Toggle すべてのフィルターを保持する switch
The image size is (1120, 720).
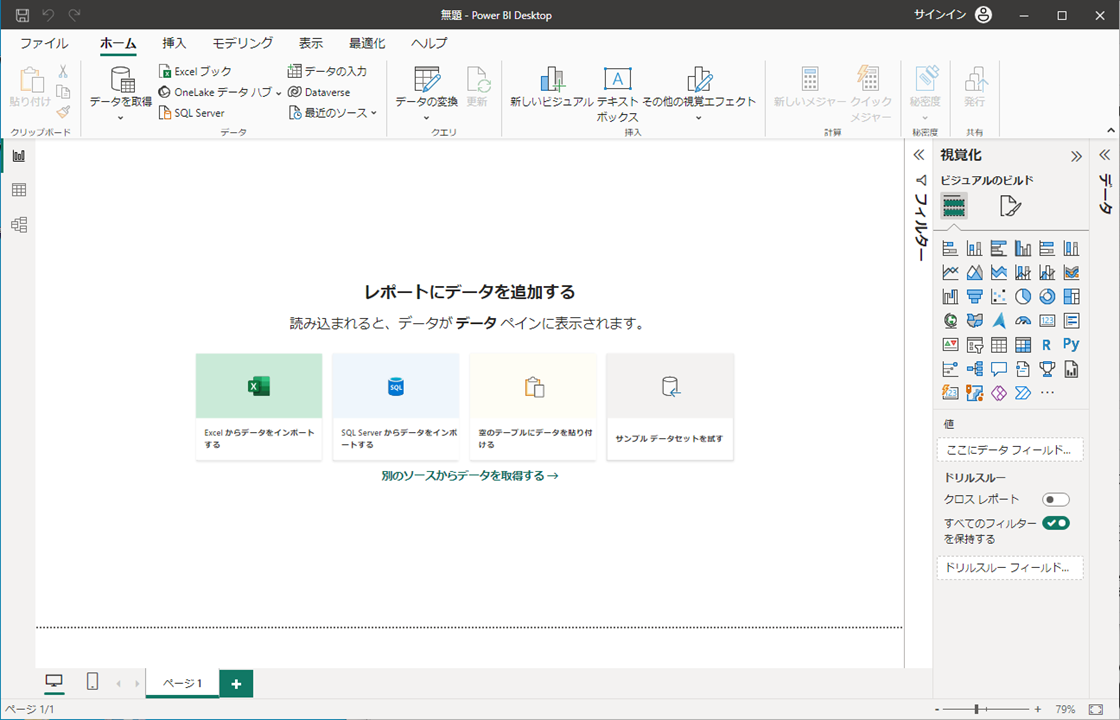[x=1056, y=523]
